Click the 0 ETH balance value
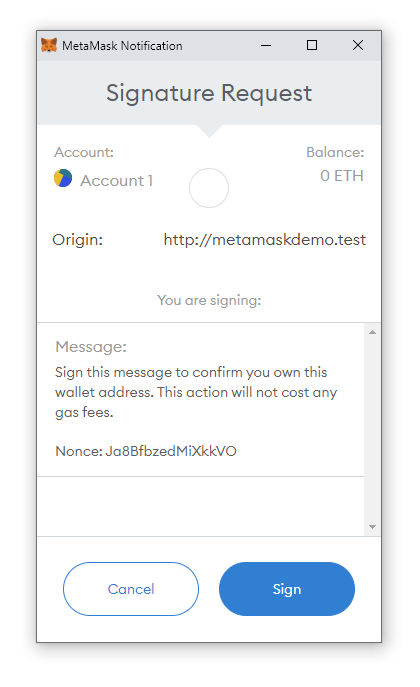Image resolution: width=420 pixels, height=687 pixels. tap(342, 176)
